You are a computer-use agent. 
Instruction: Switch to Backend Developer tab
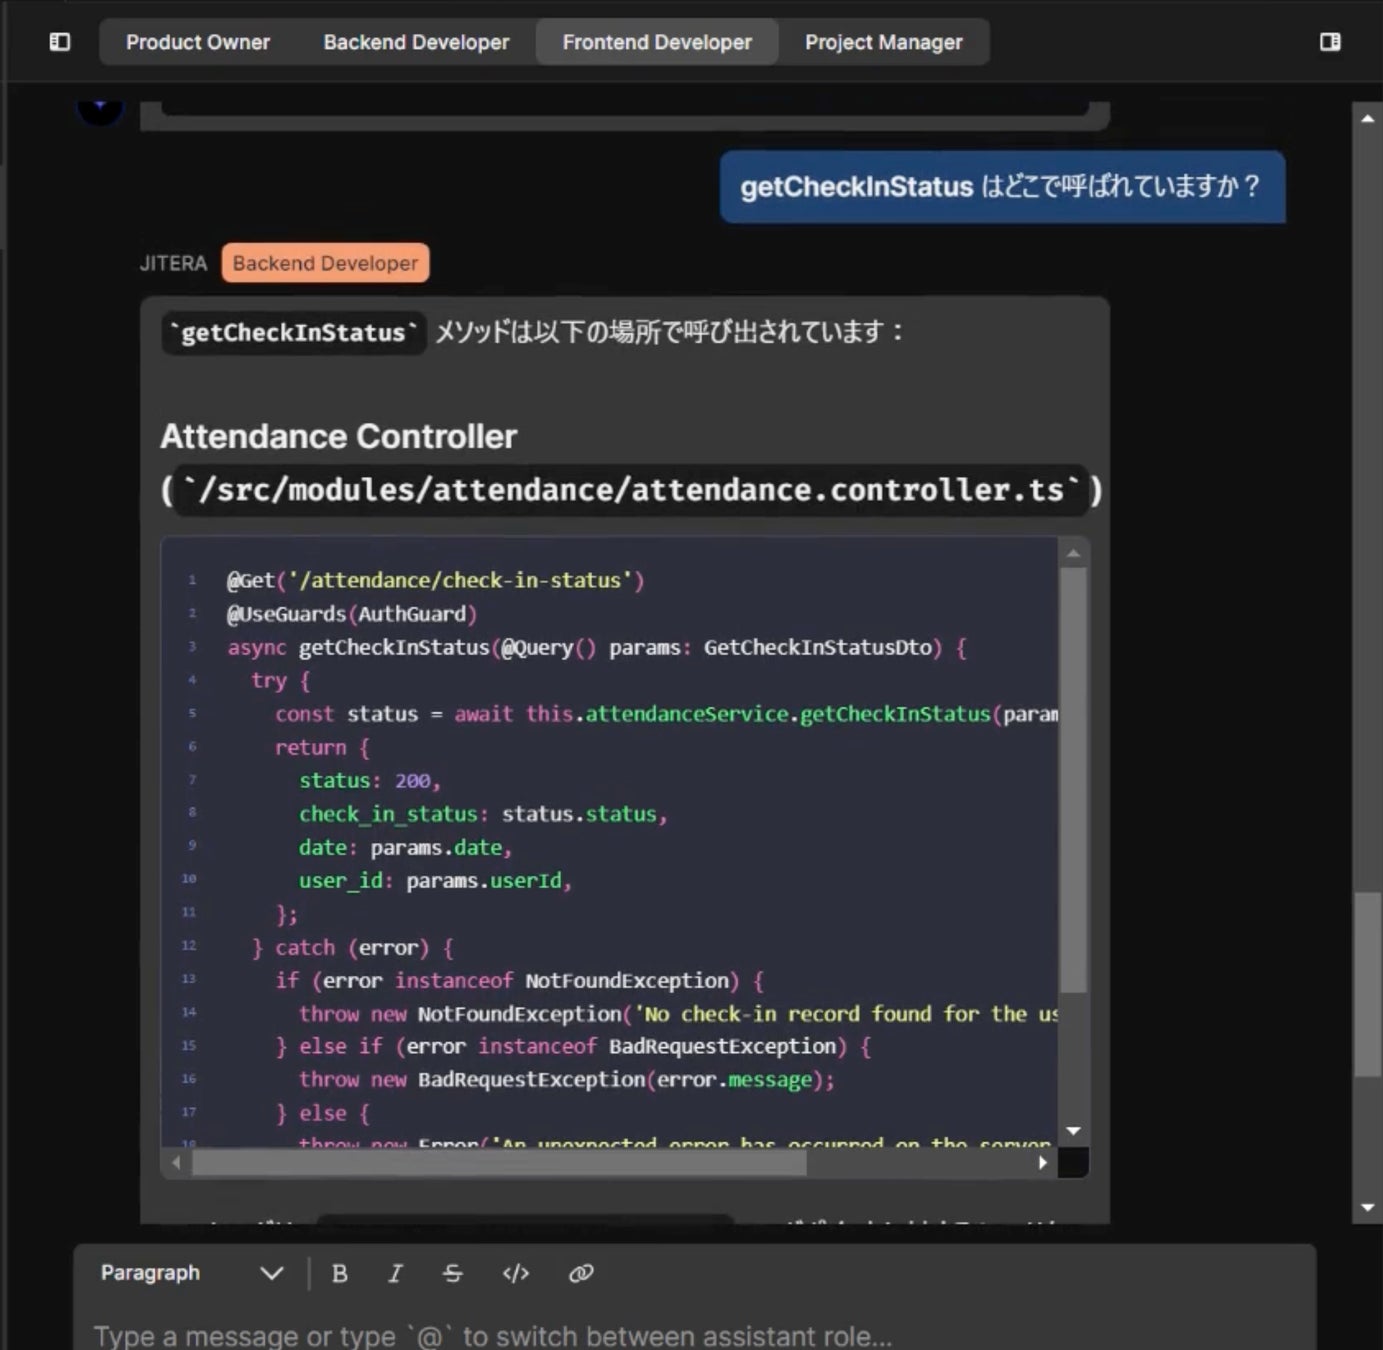[x=416, y=42]
